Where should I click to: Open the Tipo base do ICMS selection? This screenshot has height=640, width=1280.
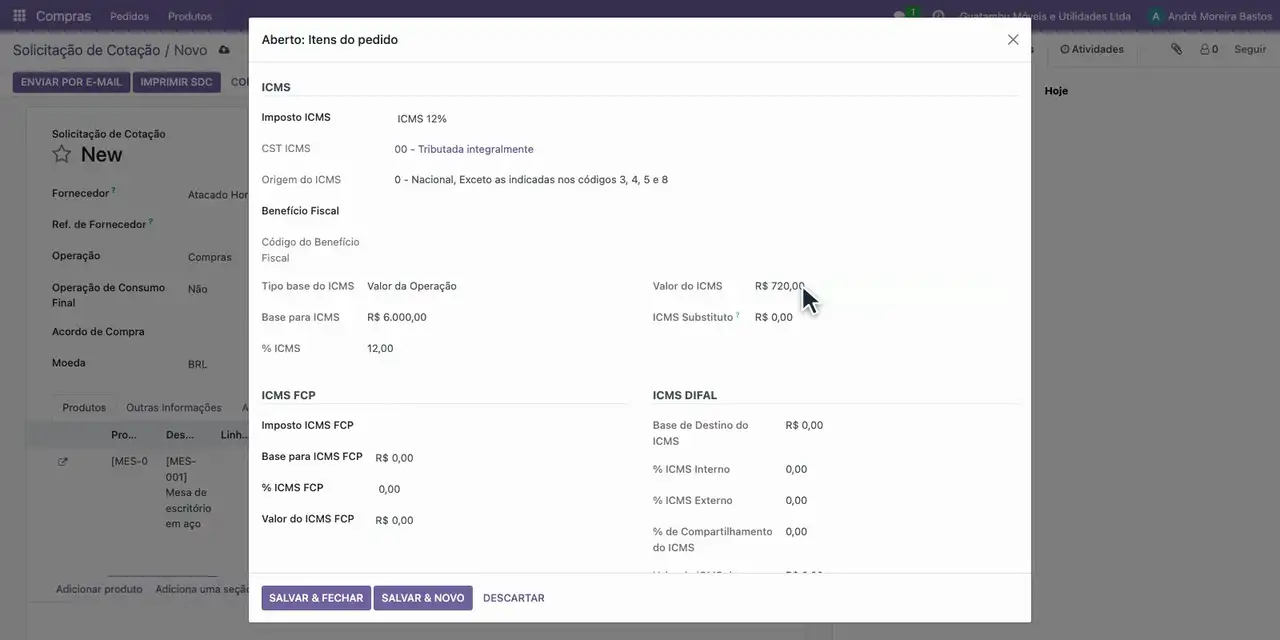(x=412, y=286)
